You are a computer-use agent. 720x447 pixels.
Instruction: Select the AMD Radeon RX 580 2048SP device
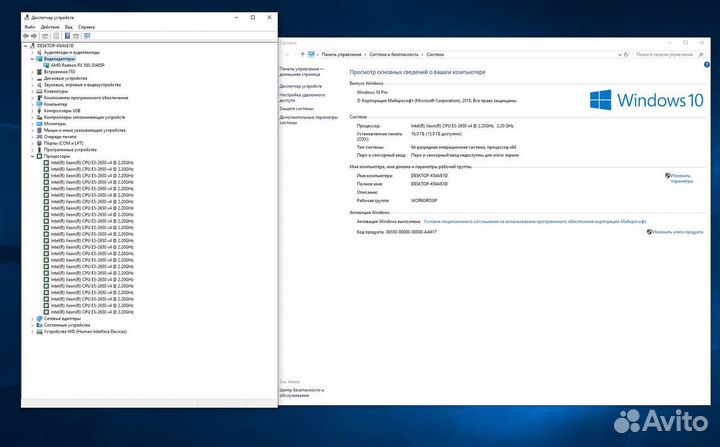pos(77,64)
